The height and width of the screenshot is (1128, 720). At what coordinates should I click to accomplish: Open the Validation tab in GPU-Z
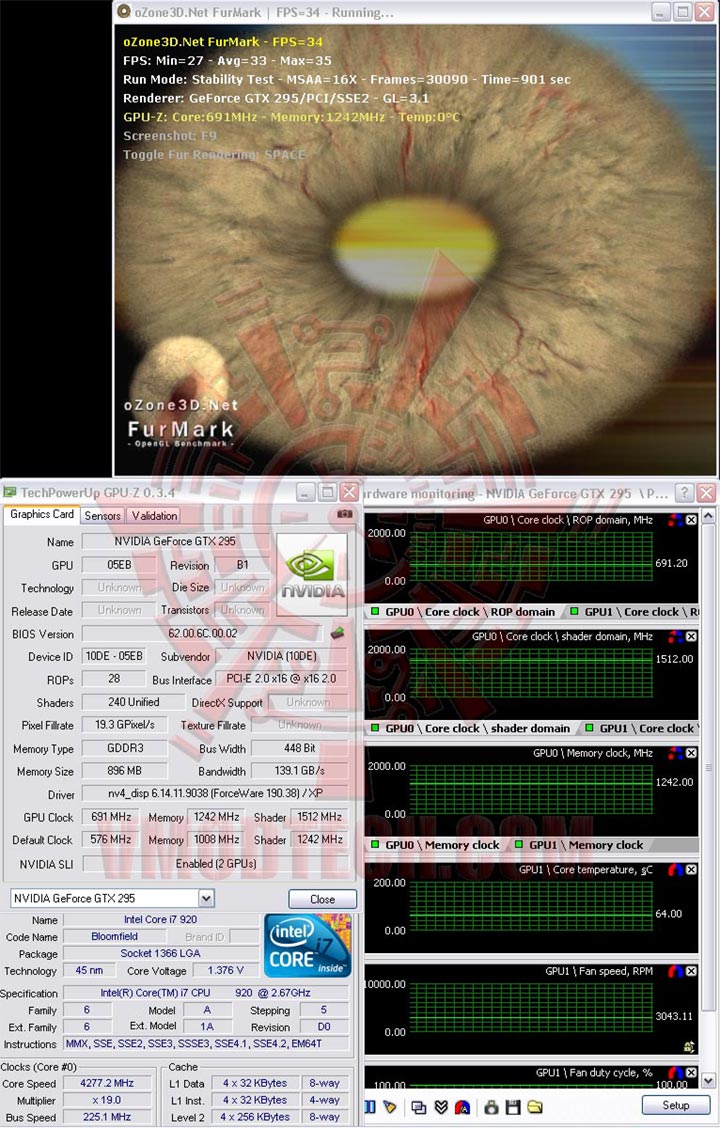155,516
